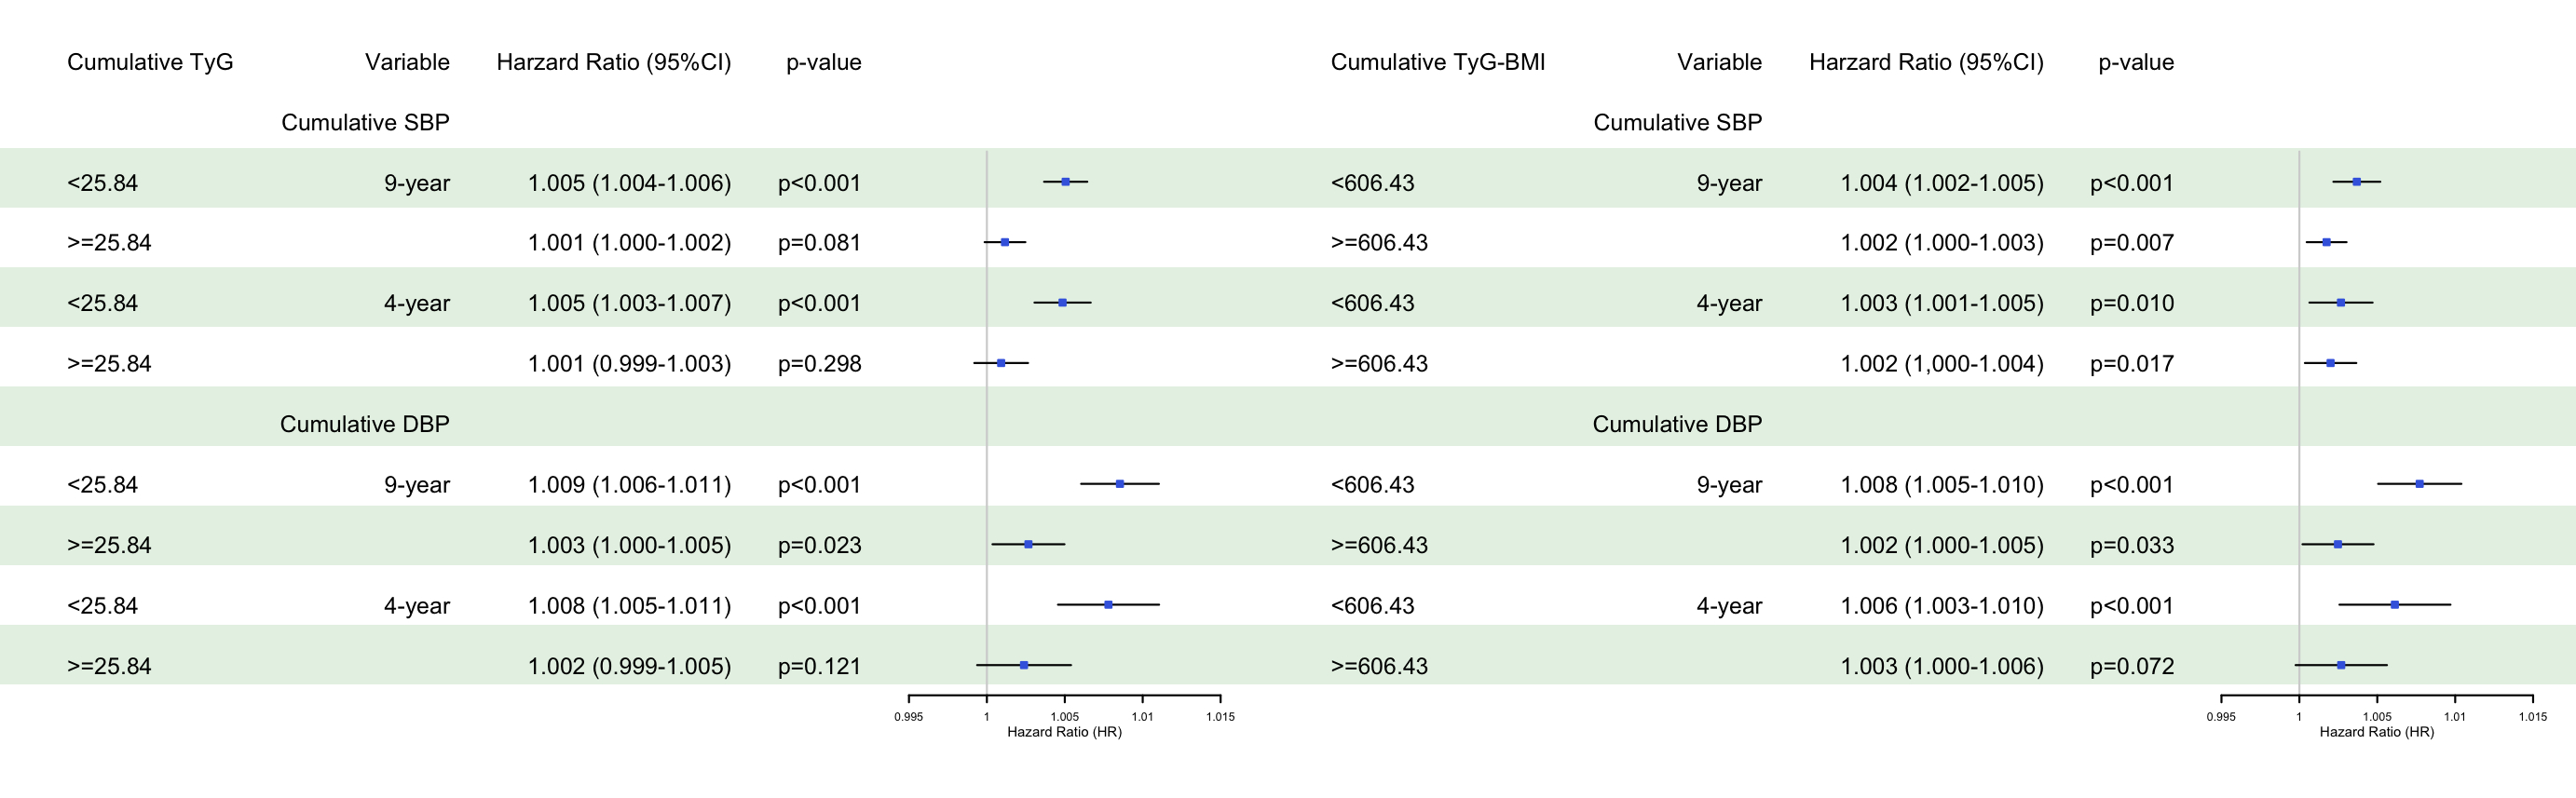Image resolution: width=2576 pixels, height=798 pixels.
Task: Click the blue marker in p=0.033 row
Action: (x=2338, y=544)
